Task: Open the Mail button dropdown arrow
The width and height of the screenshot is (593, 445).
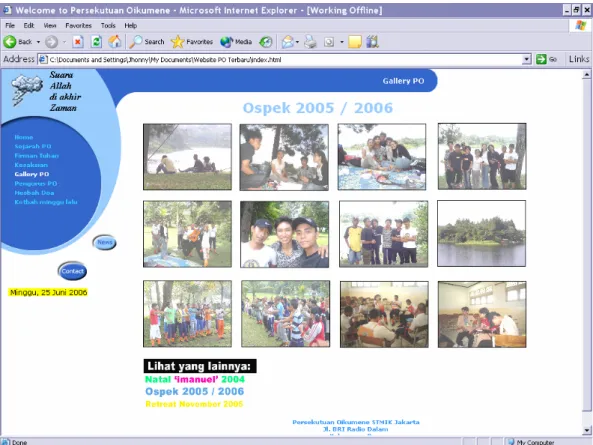Action: coord(297,42)
